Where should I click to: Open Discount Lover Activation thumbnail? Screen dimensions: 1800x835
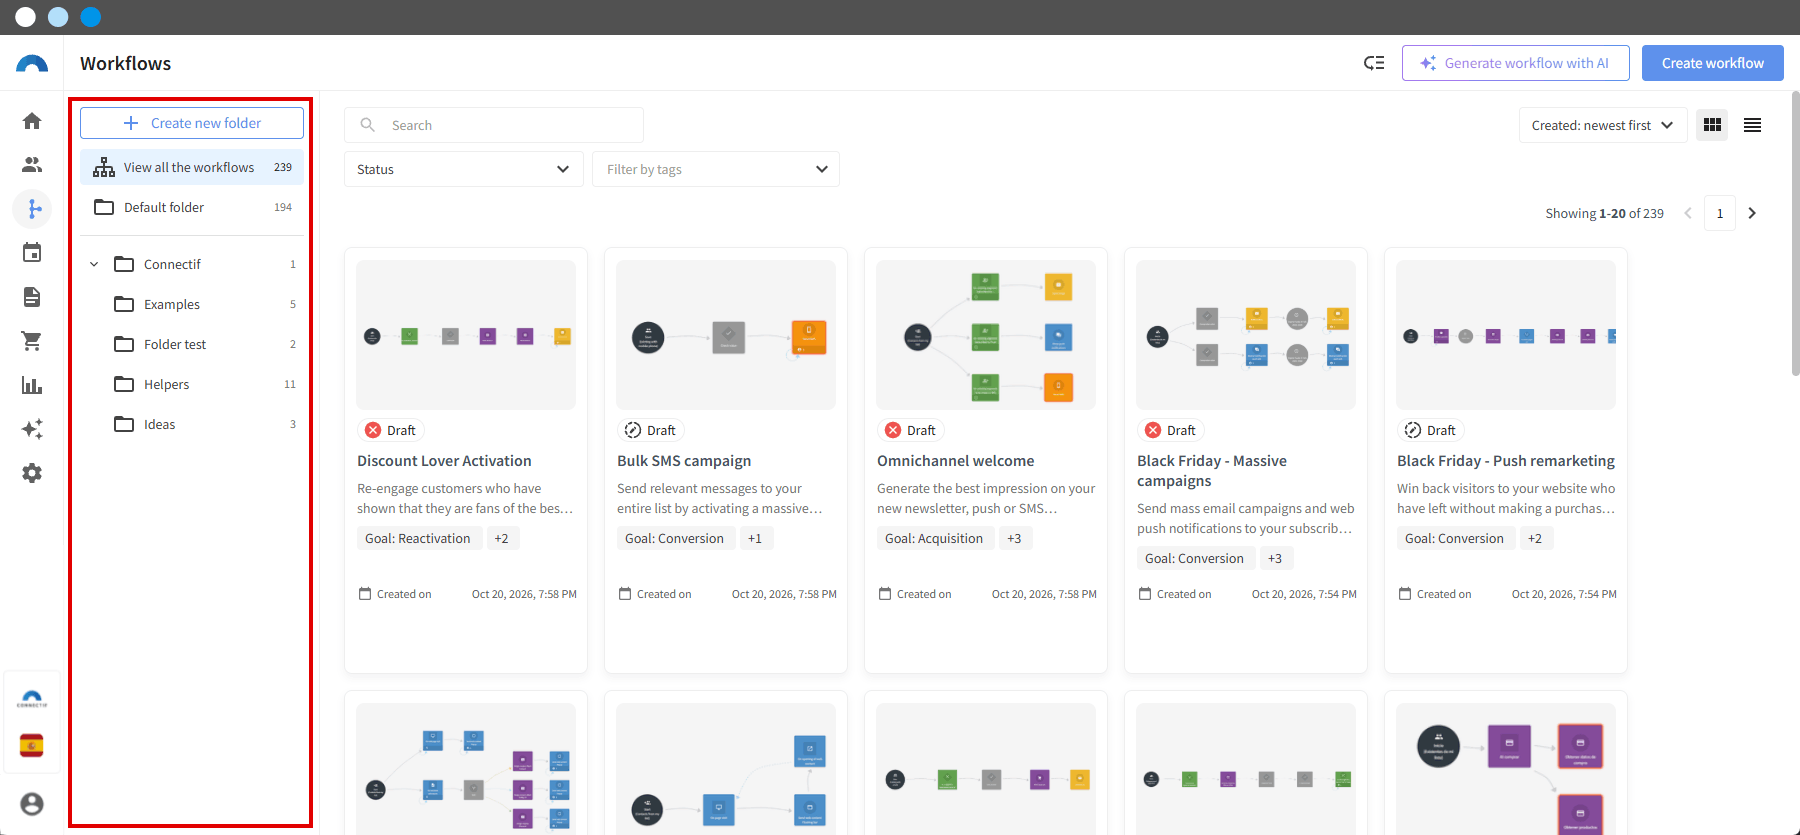pyautogui.click(x=466, y=335)
